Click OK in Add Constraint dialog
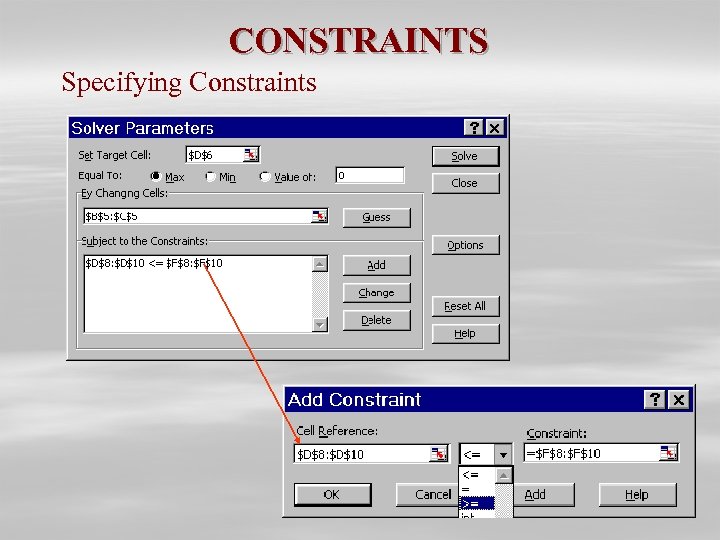The height and width of the screenshot is (540, 720). pyautogui.click(x=332, y=495)
